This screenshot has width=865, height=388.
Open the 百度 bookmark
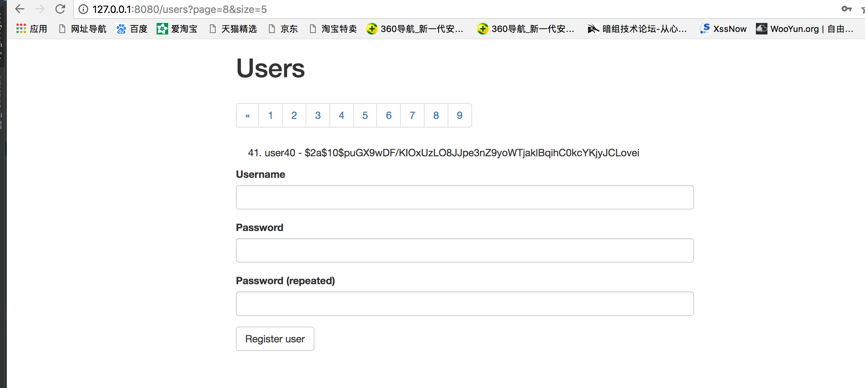tap(132, 29)
